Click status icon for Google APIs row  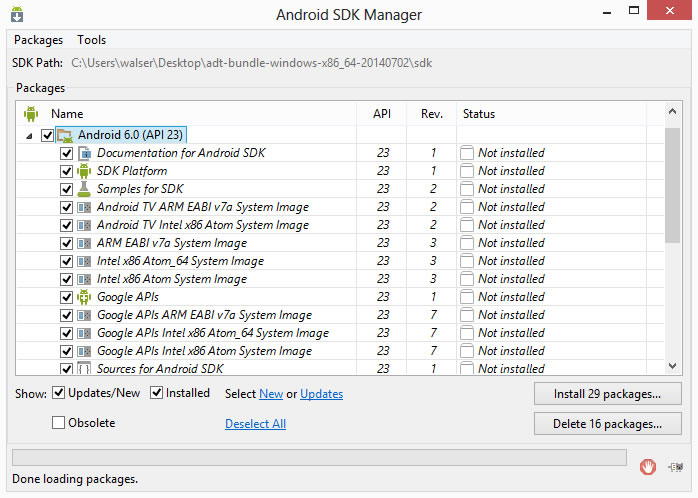pyautogui.click(x=467, y=297)
